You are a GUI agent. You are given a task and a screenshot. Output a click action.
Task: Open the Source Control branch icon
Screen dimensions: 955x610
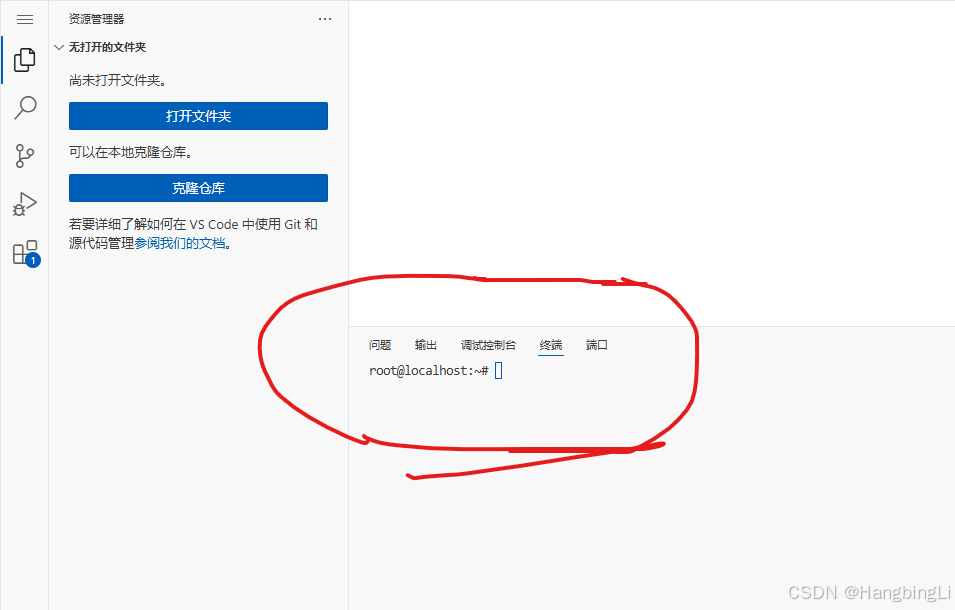(x=25, y=156)
